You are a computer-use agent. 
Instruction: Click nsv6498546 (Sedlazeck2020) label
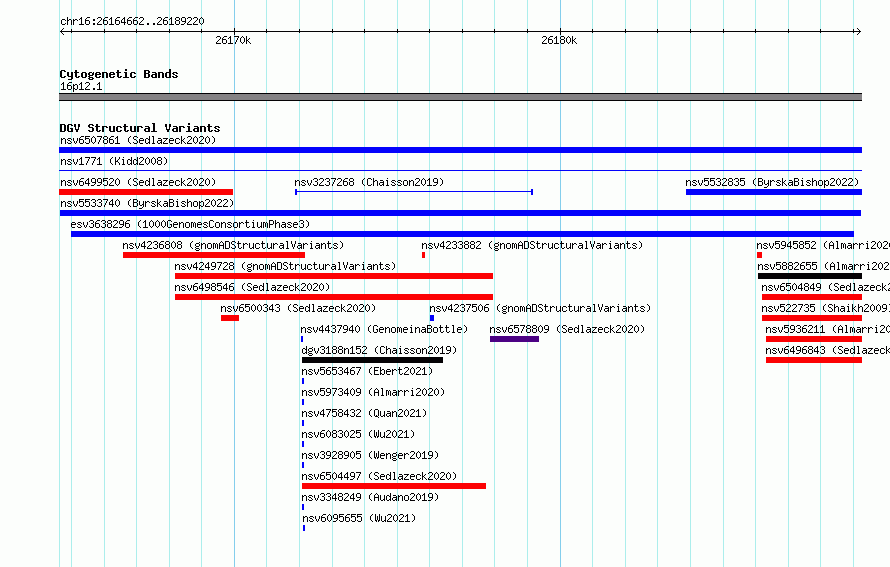pos(252,287)
